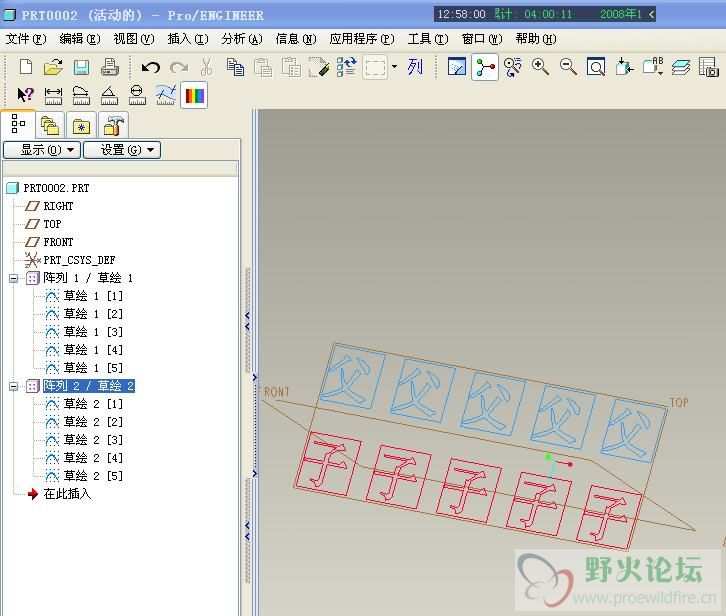Click the Redo arrow icon

[179, 68]
